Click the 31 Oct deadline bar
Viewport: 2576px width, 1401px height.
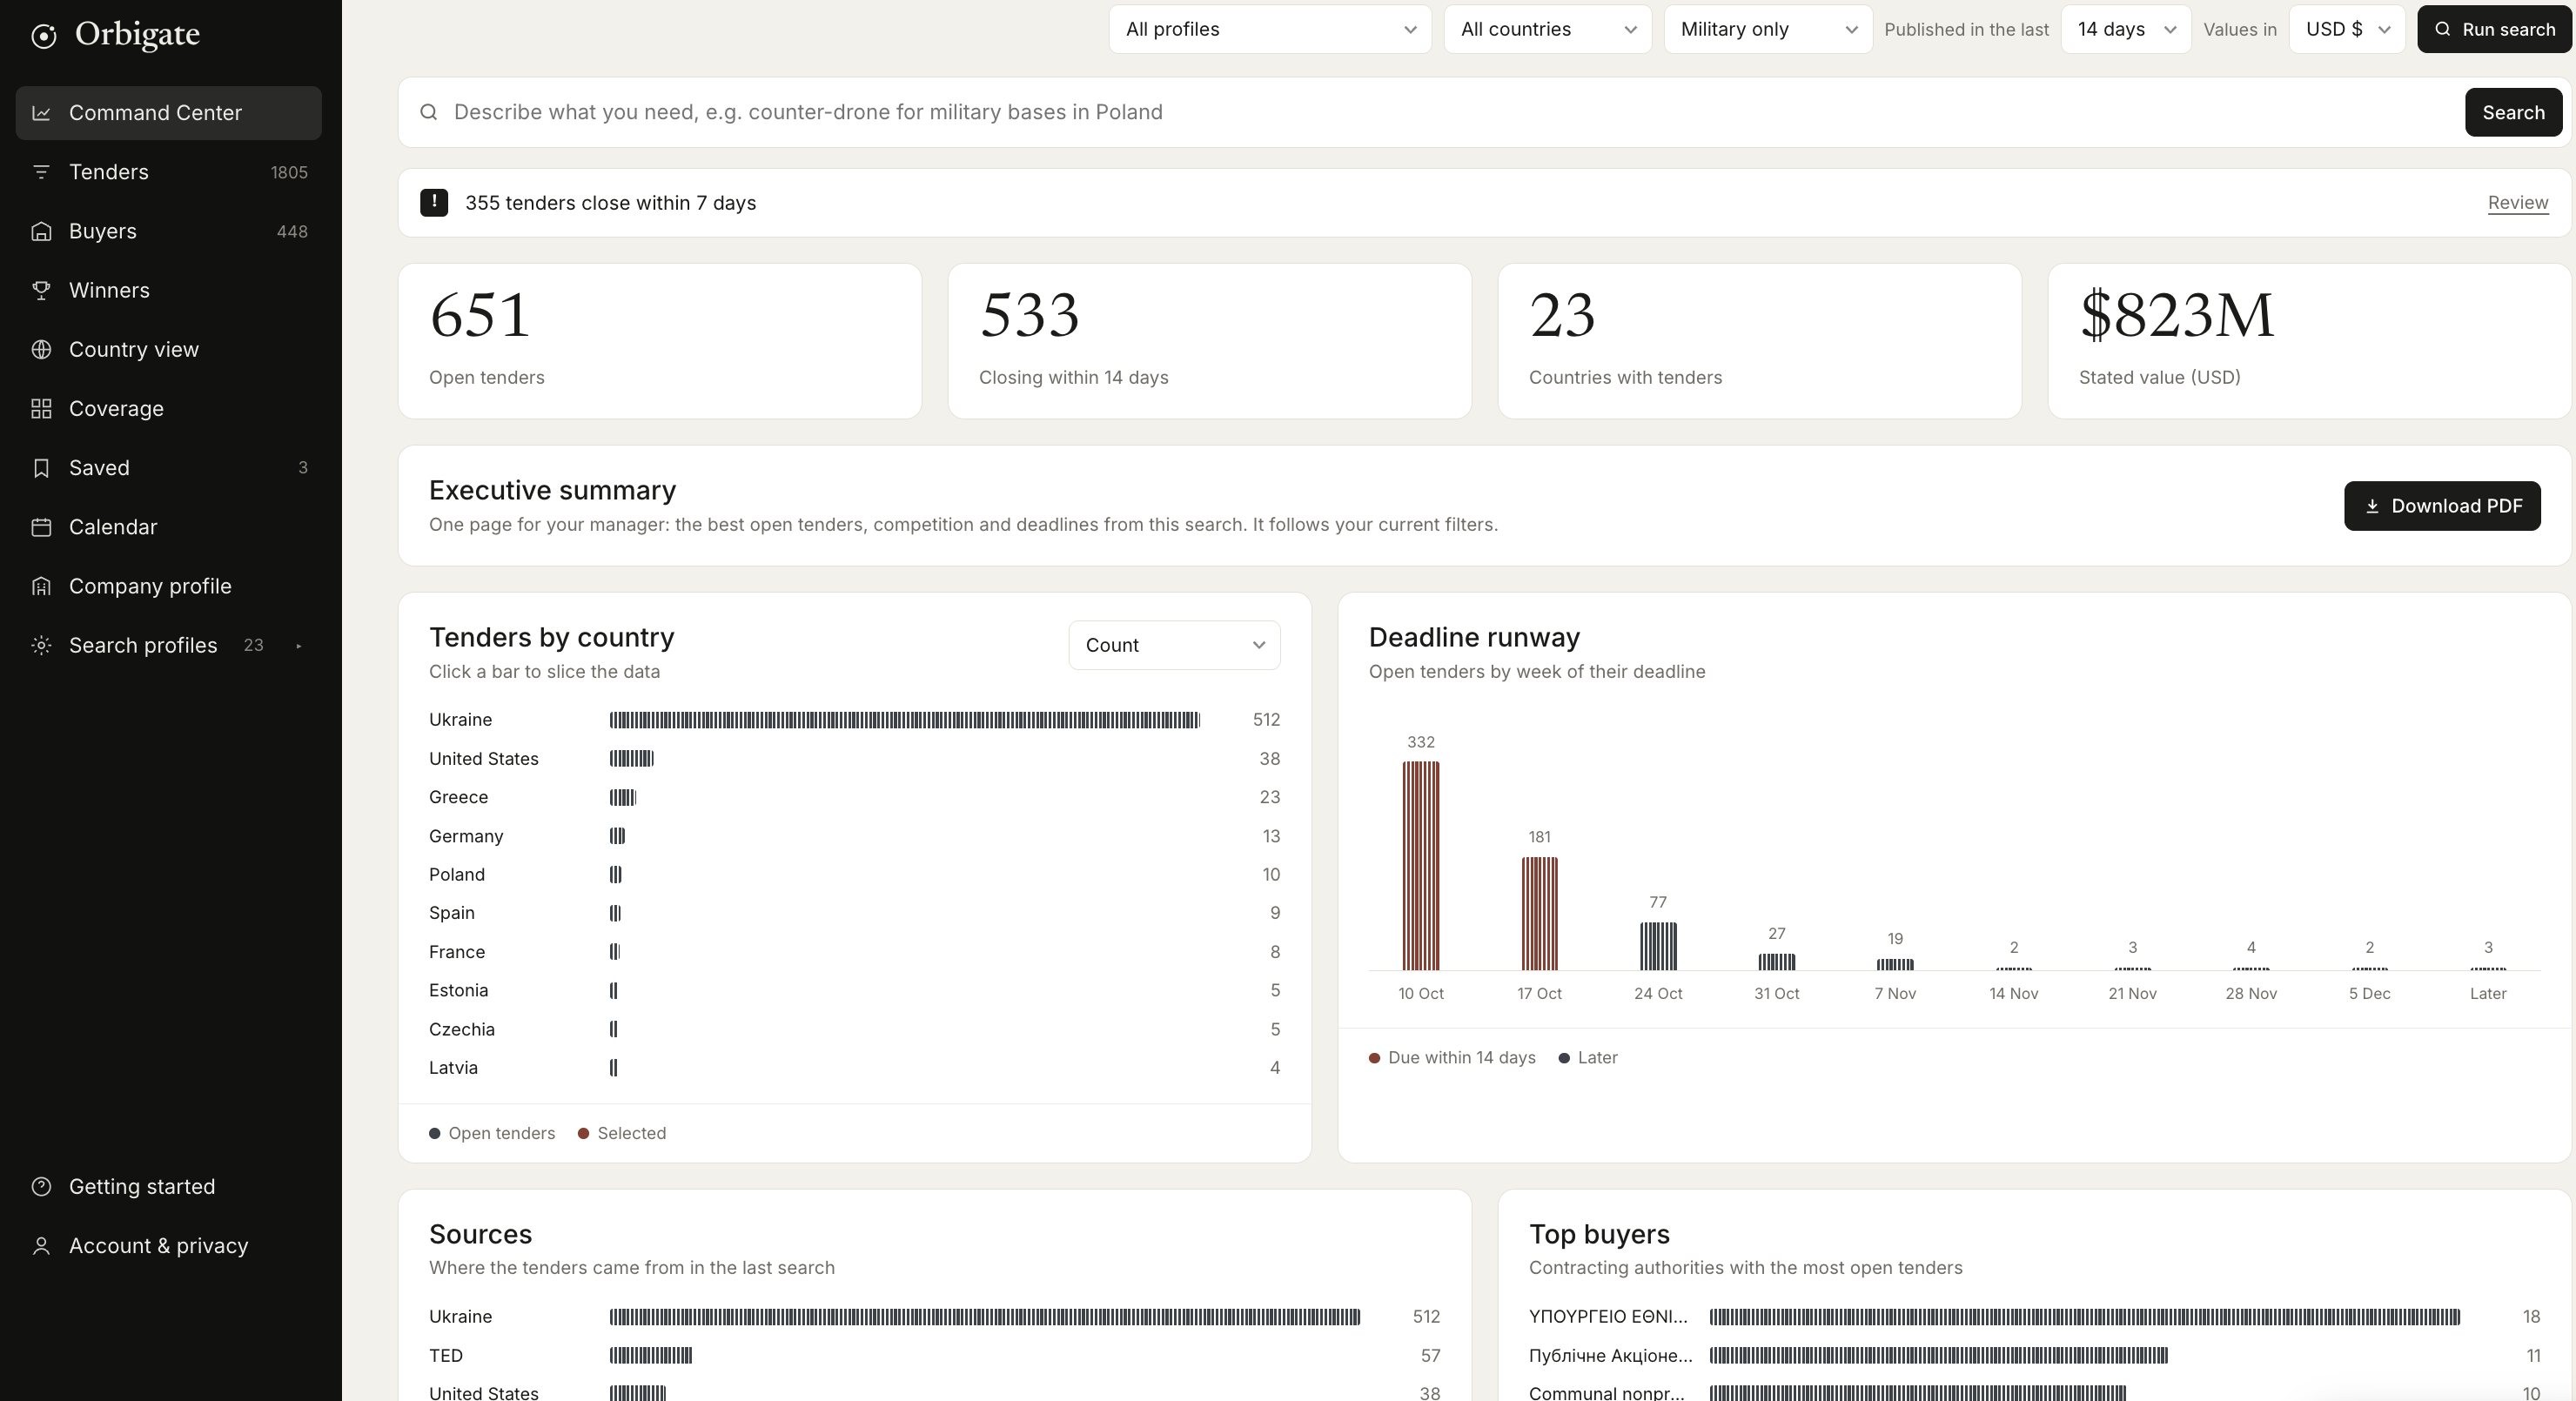(1776, 962)
